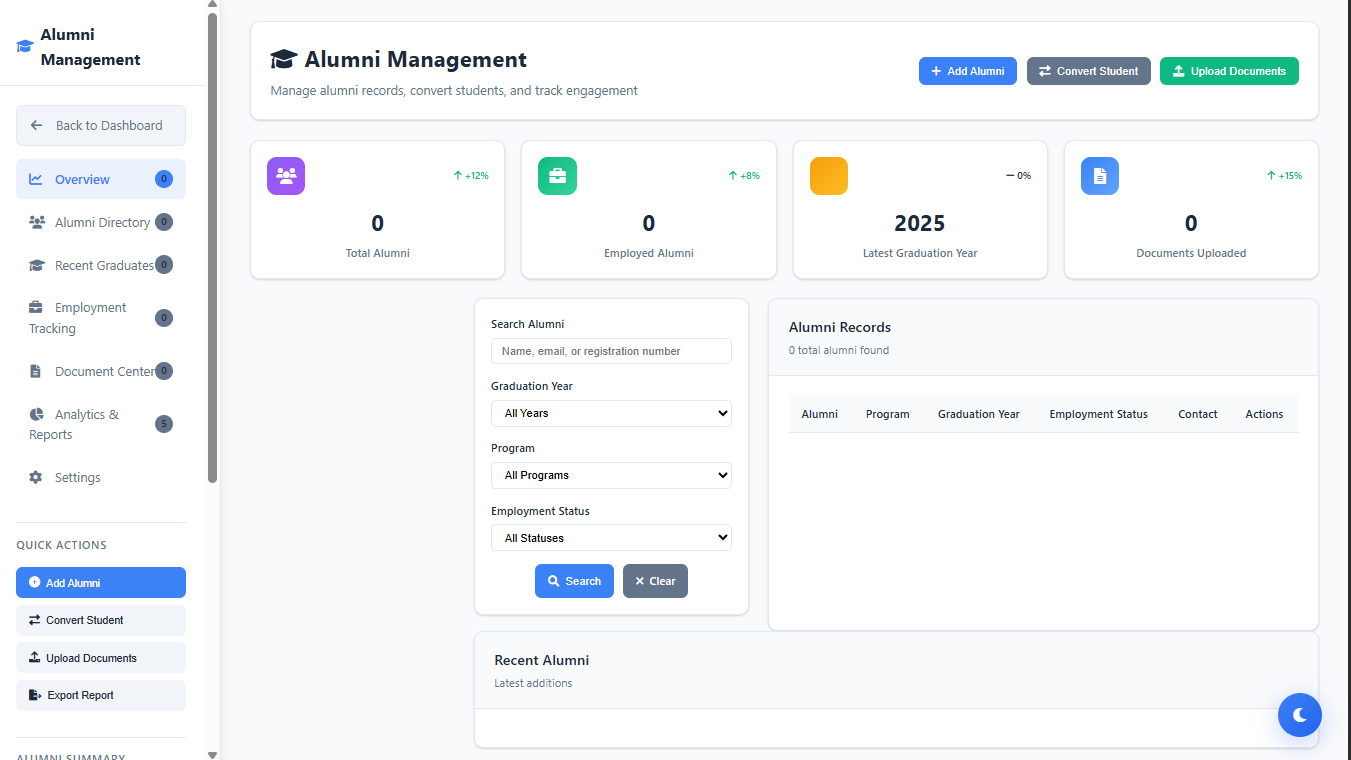Open the Graduation Year dropdown
Image resolution: width=1351 pixels, height=760 pixels.
(x=611, y=413)
